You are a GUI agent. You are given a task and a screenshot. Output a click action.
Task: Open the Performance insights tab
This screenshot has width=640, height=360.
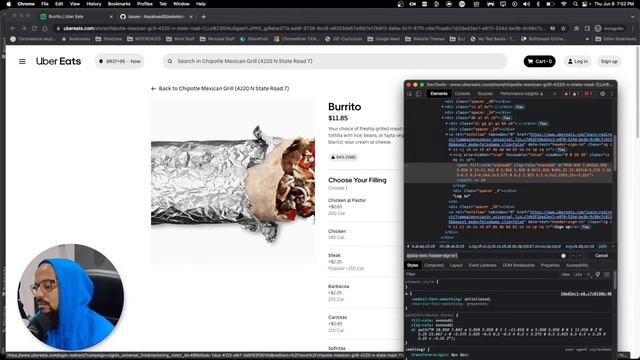(522, 94)
